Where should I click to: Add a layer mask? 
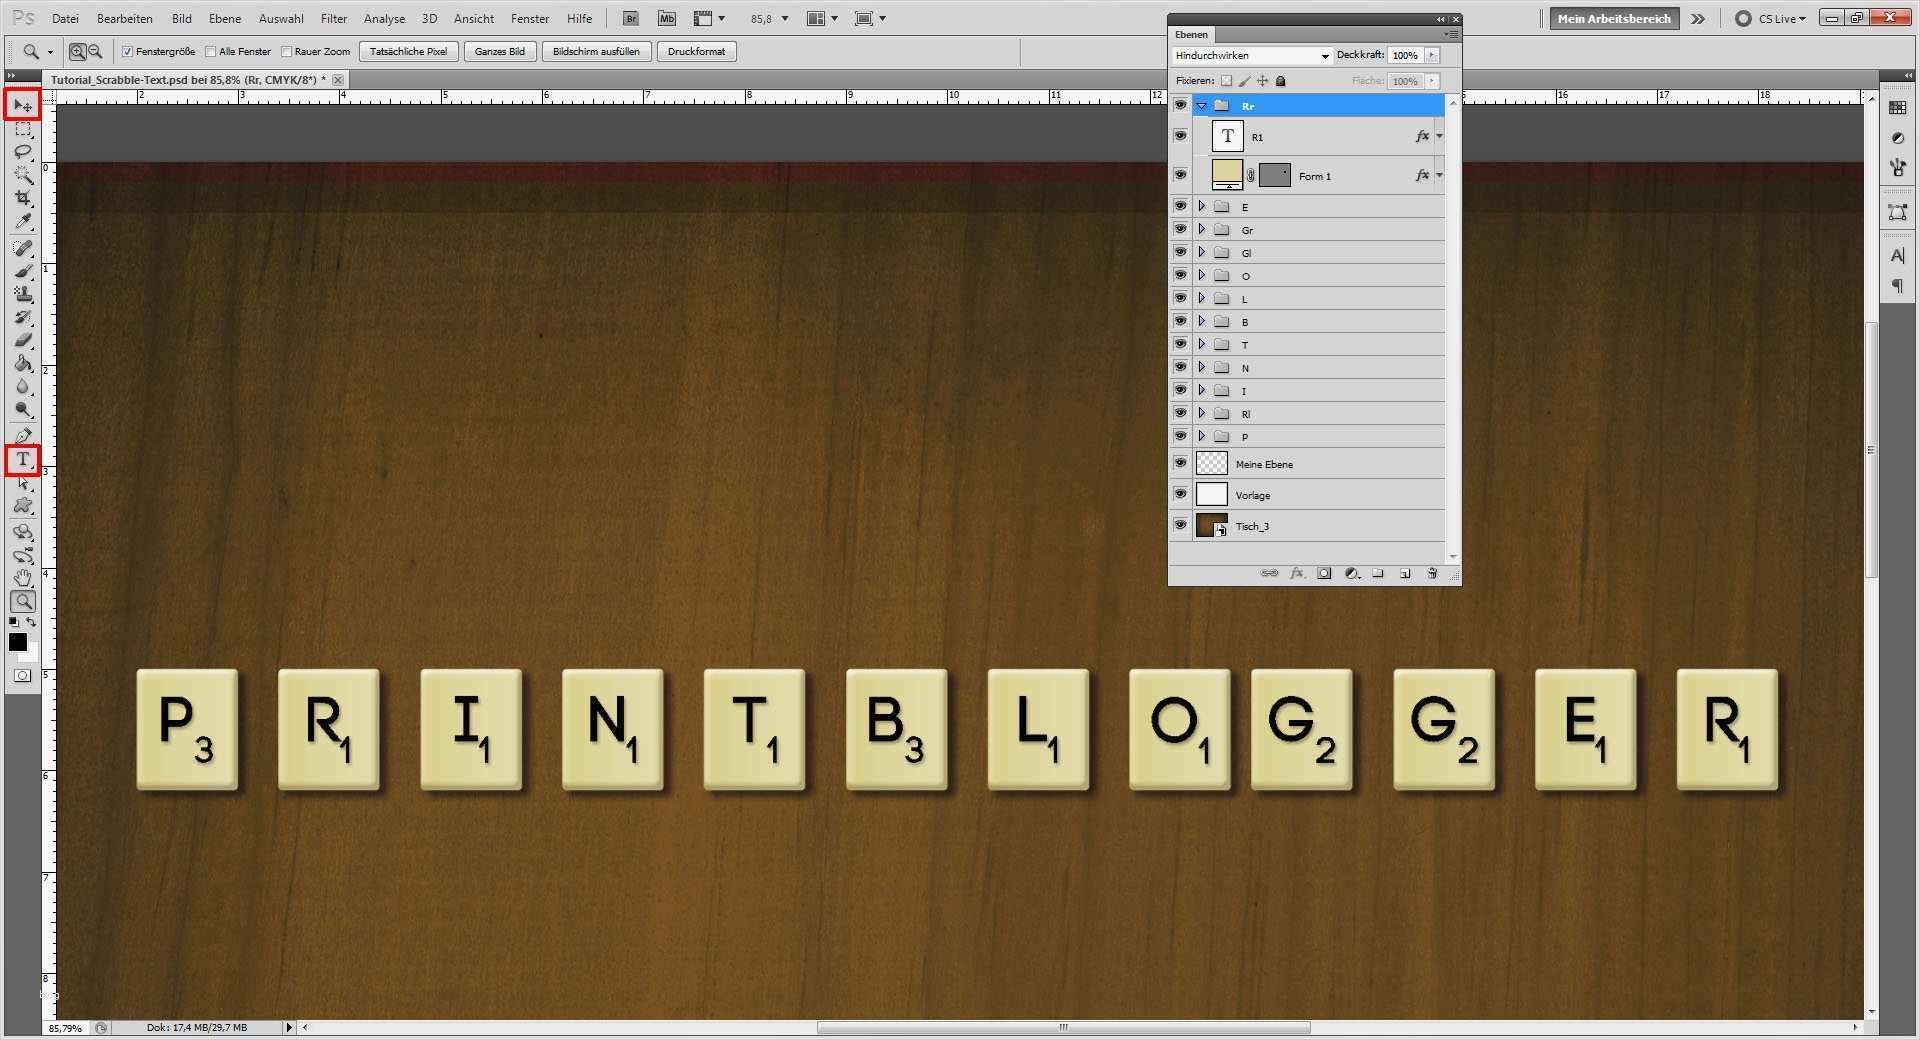[1324, 573]
